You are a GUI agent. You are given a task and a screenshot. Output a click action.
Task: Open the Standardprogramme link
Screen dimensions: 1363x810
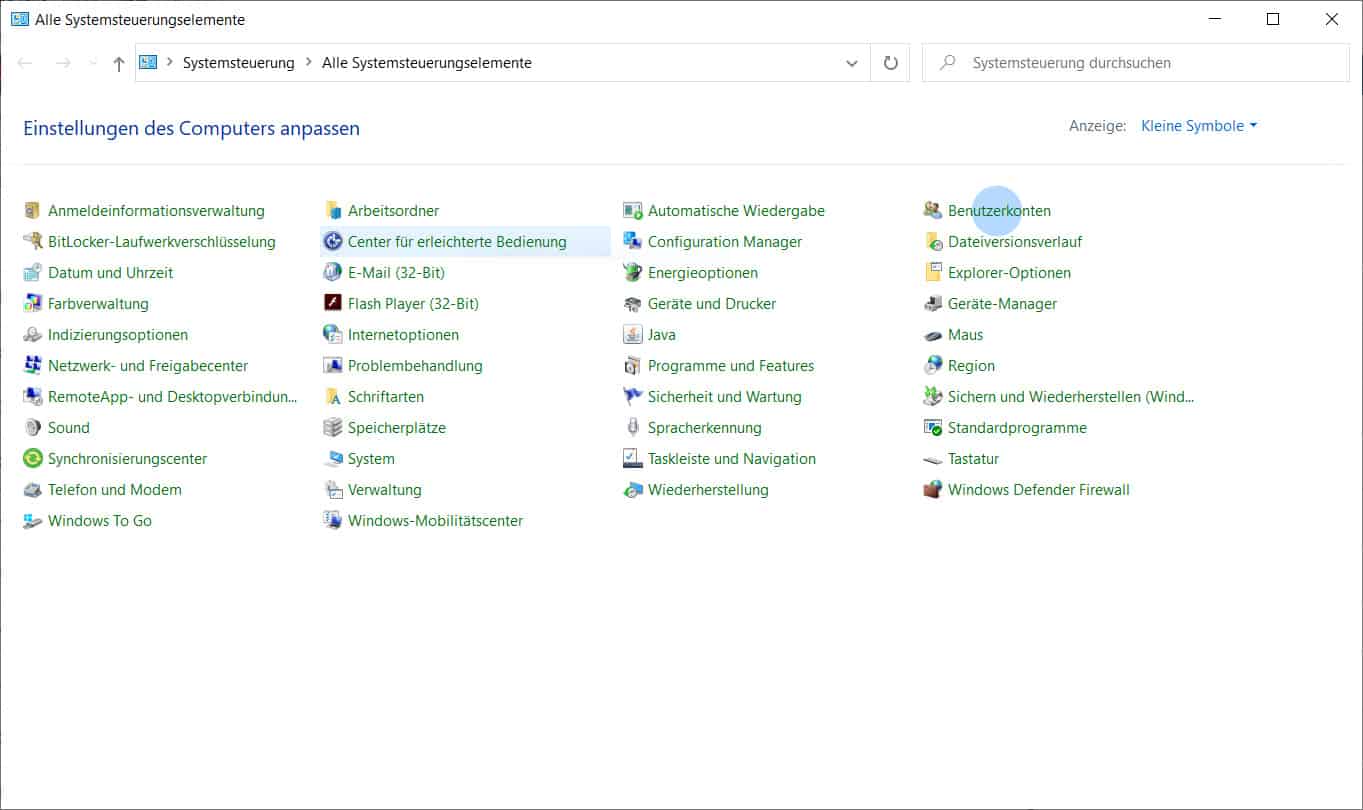pyautogui.click(x=1017, y=428)
